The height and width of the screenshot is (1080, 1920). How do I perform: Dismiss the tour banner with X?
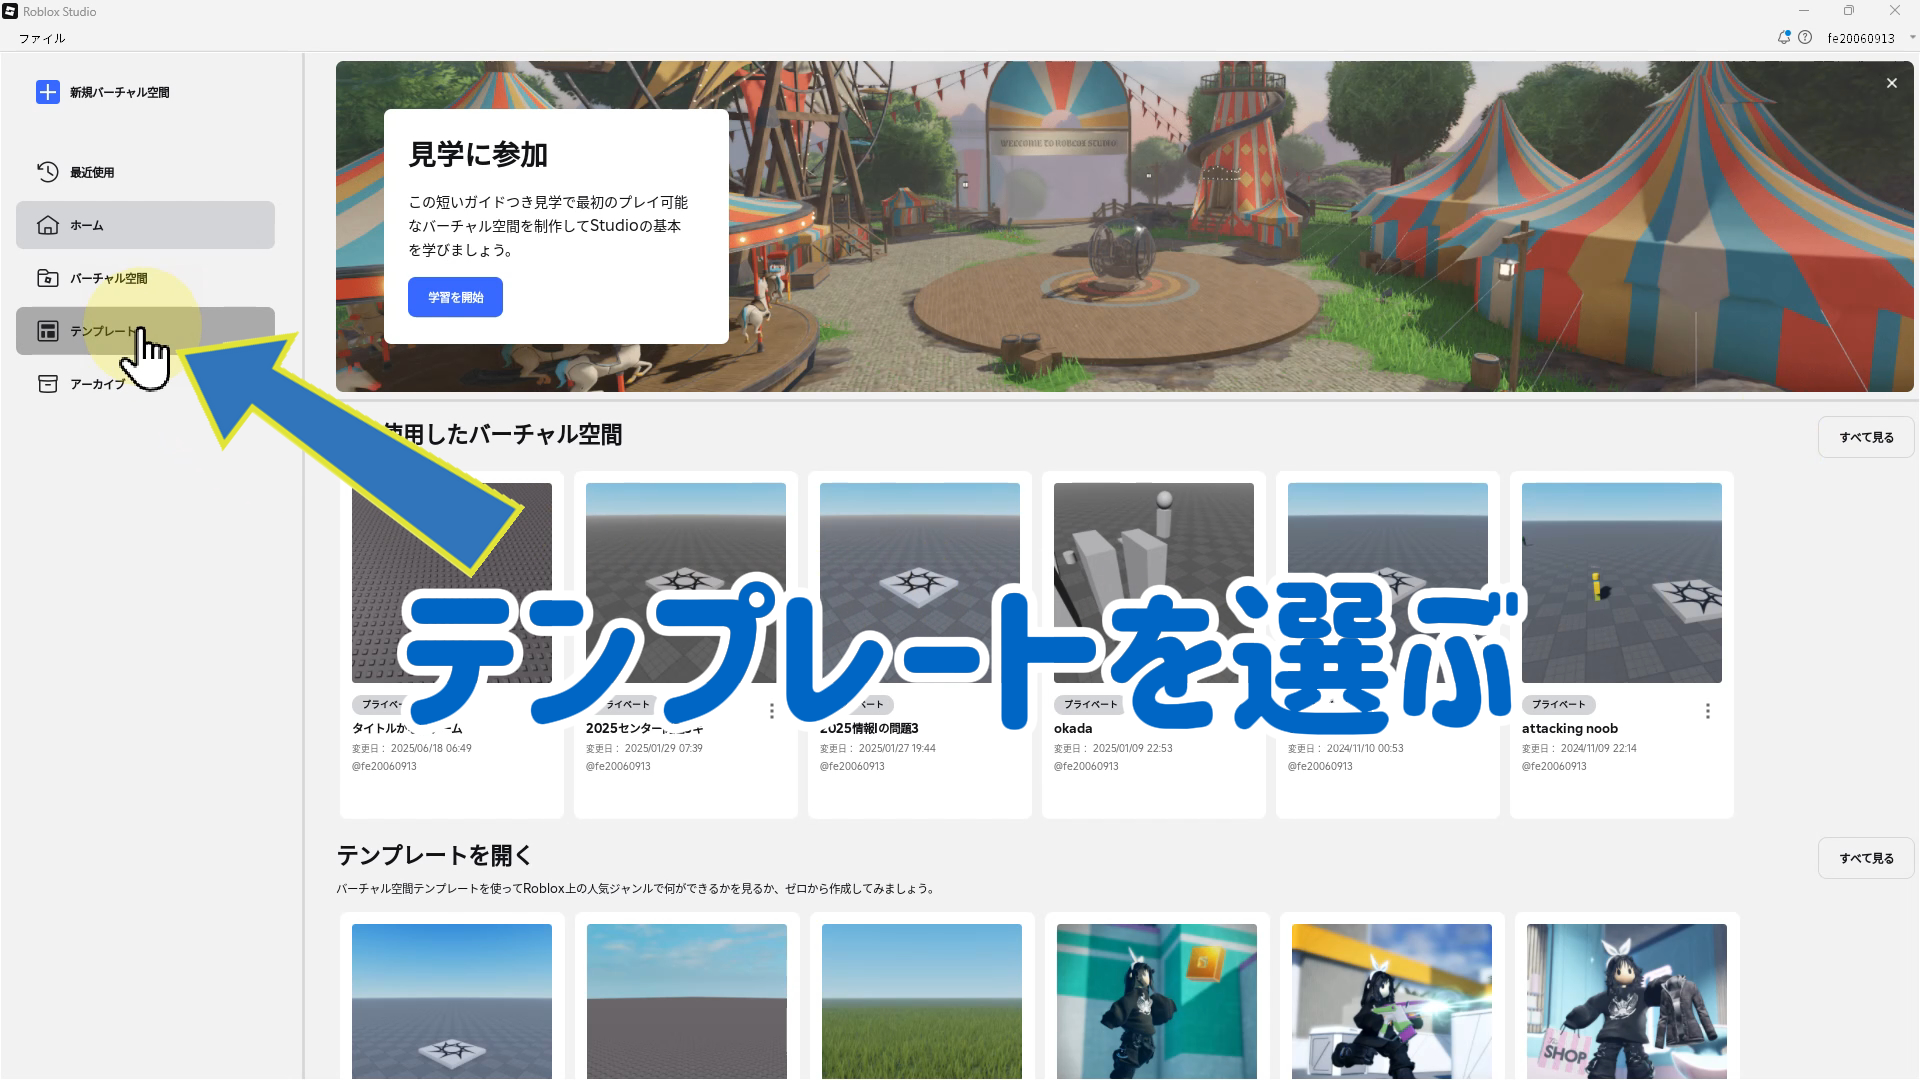click(1891, 83)
